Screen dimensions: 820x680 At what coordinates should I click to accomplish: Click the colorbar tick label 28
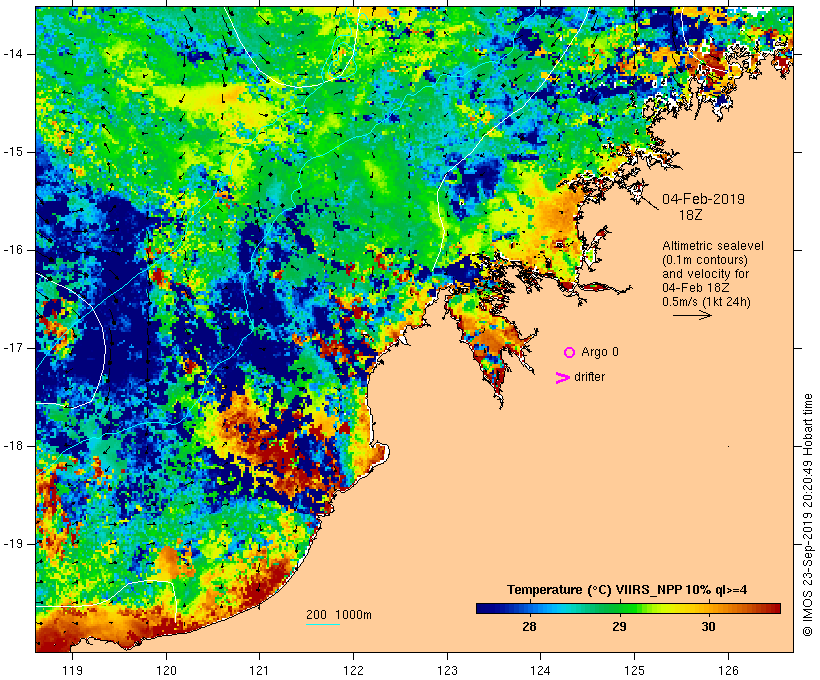pos(529,627)
